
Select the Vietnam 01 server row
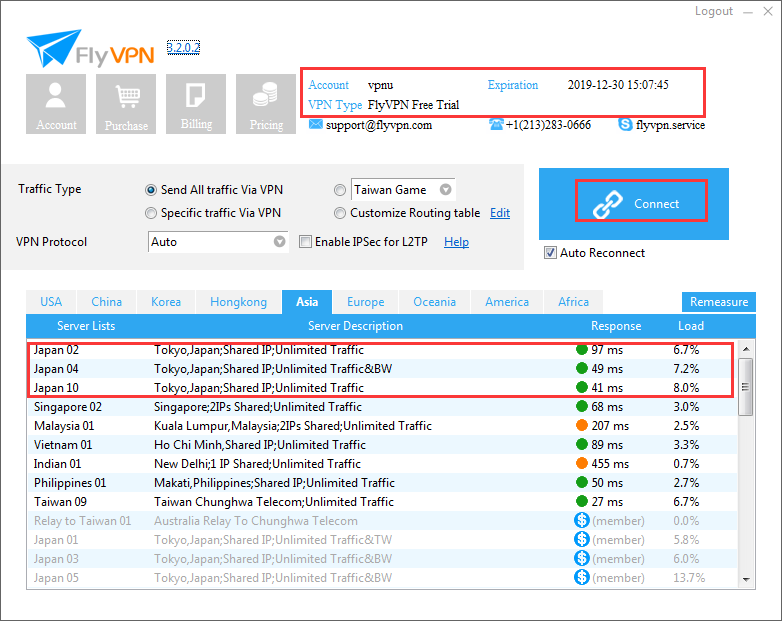pyautogui.click(x=382, y=444)
